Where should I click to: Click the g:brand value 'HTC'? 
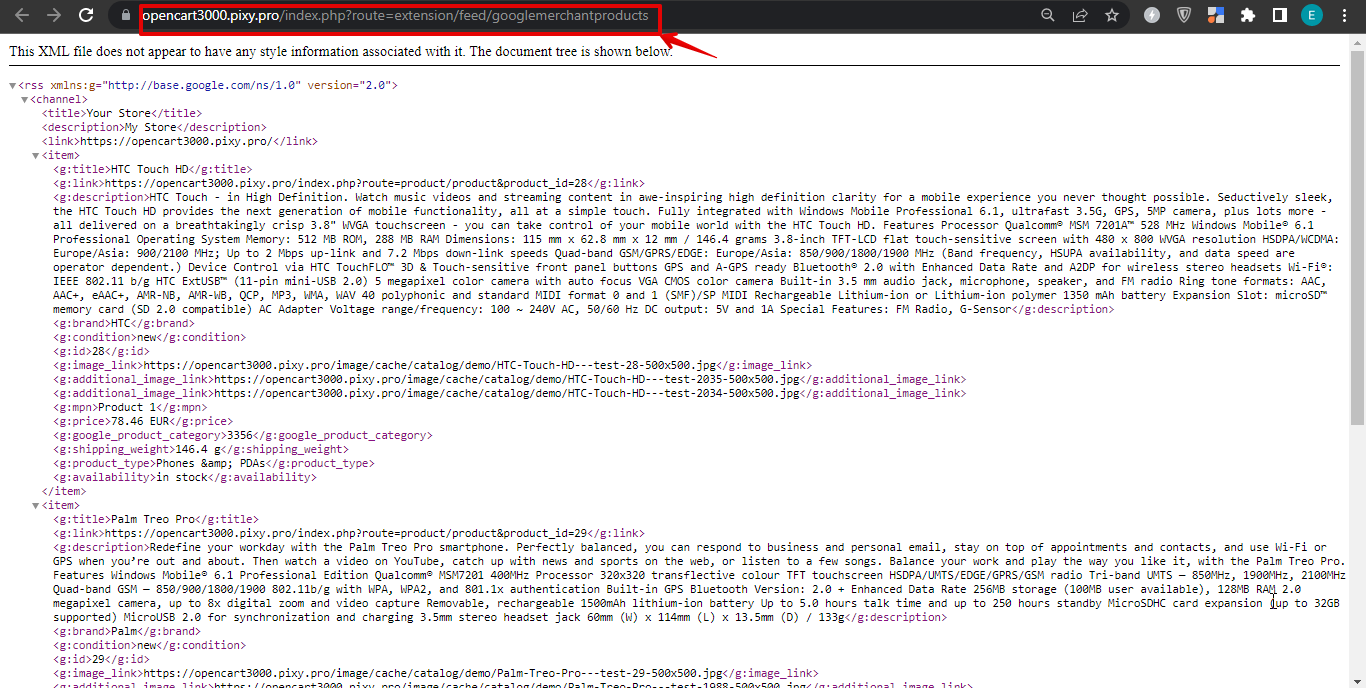click(121, 324)
